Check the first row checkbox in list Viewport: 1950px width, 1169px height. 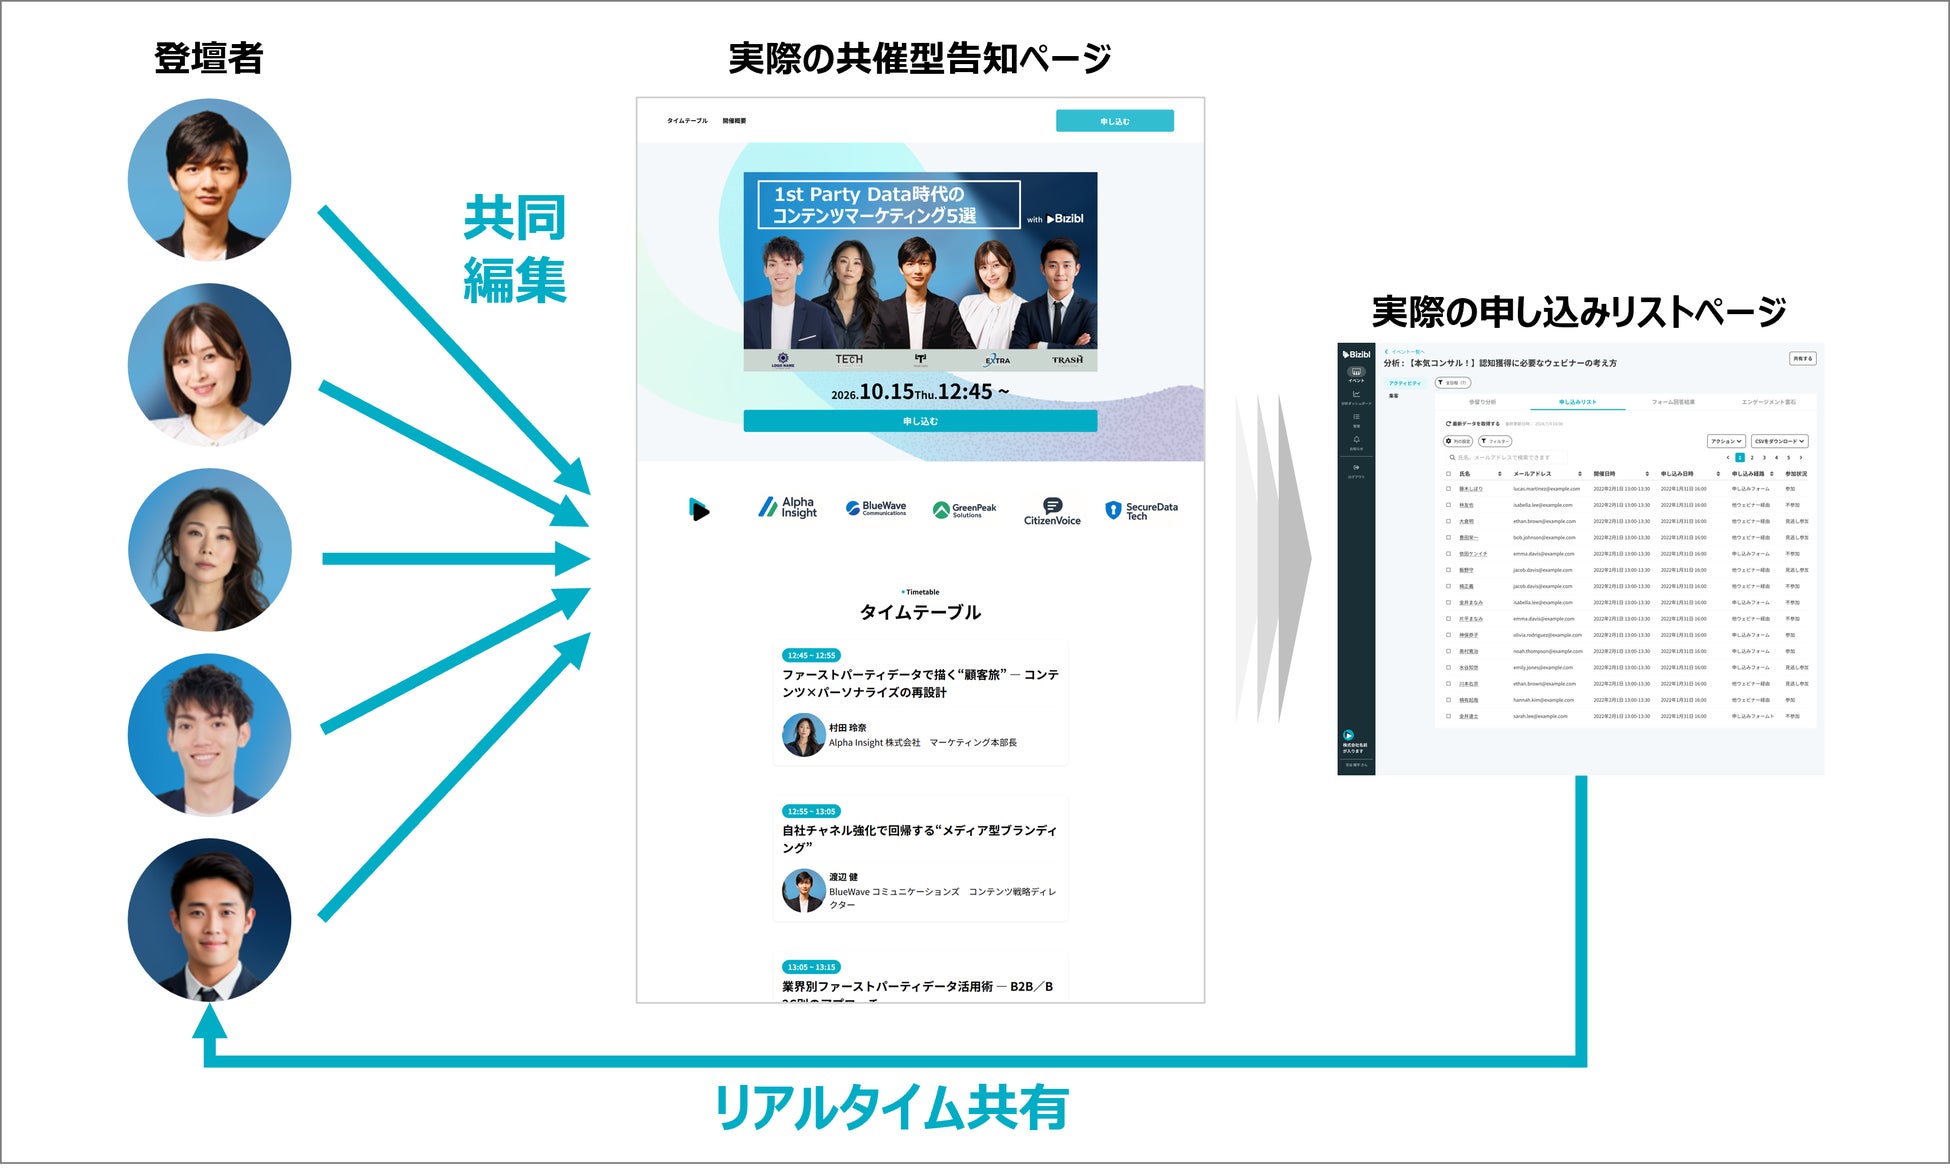click(x=1448, y=489)
